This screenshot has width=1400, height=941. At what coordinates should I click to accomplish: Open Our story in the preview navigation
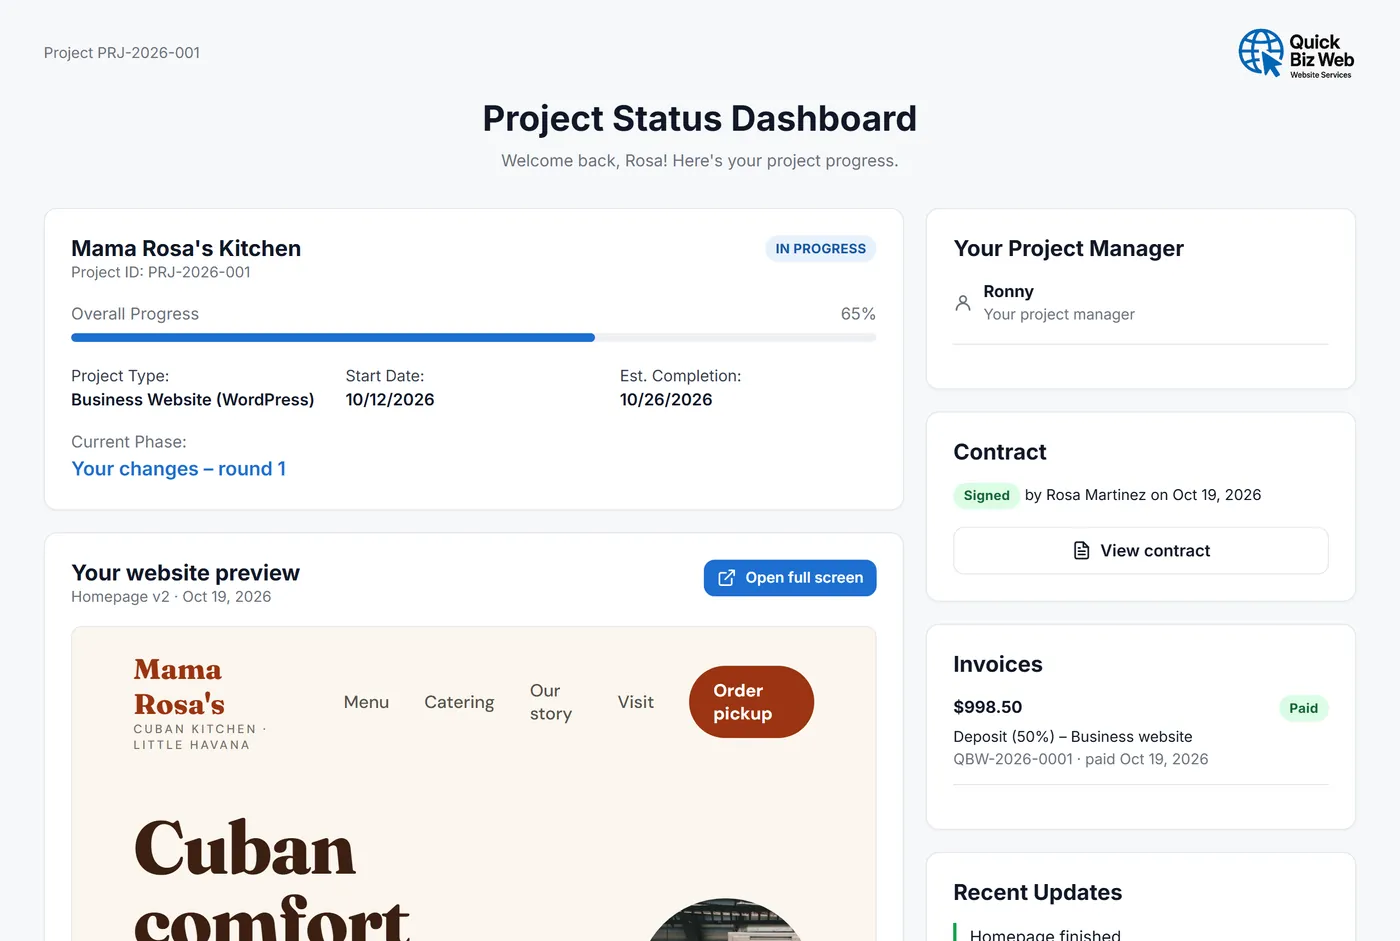[x=551, y=702]
